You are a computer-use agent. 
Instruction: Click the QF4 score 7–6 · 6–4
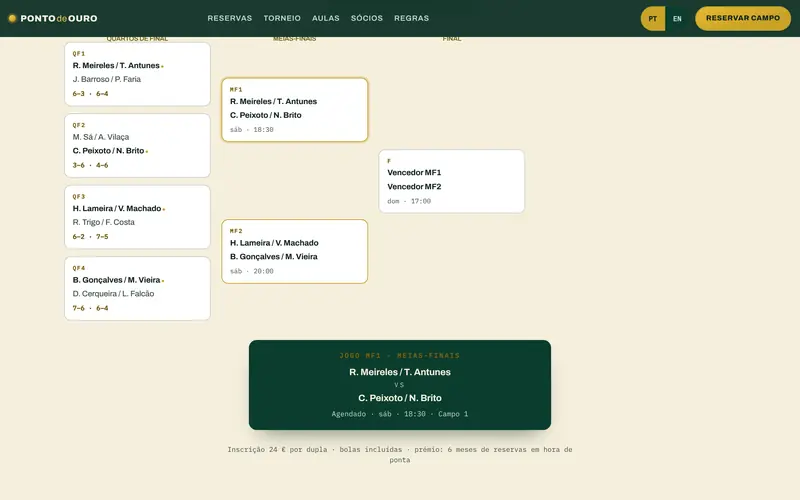90,308
